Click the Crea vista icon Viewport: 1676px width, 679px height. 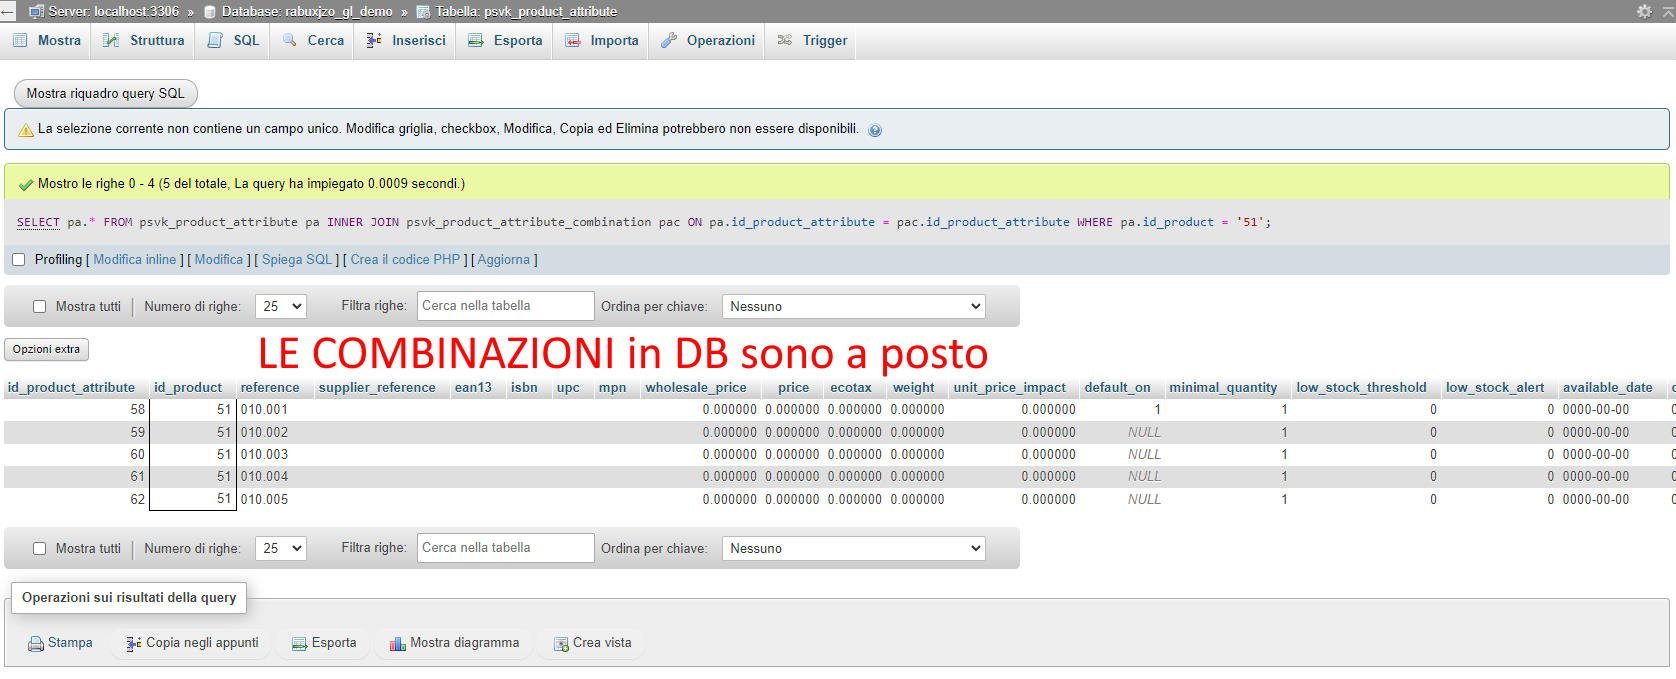[561, 644]
